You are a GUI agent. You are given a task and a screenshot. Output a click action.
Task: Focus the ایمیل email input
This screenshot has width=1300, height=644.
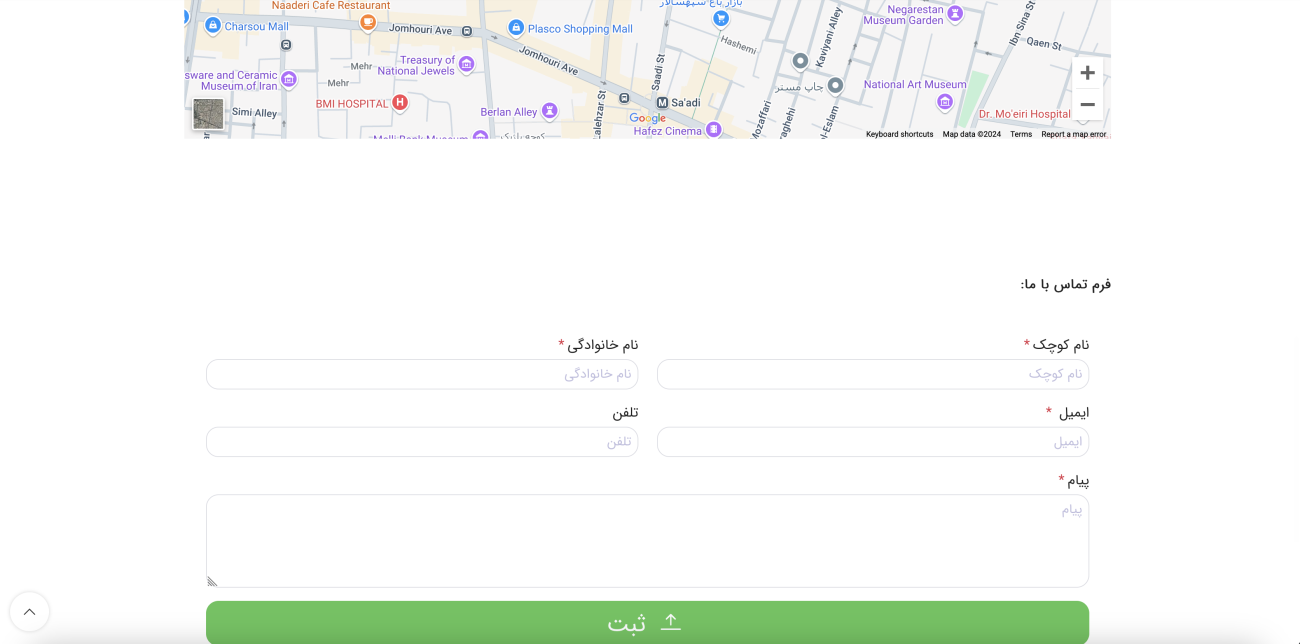click(x=872, y=442)
